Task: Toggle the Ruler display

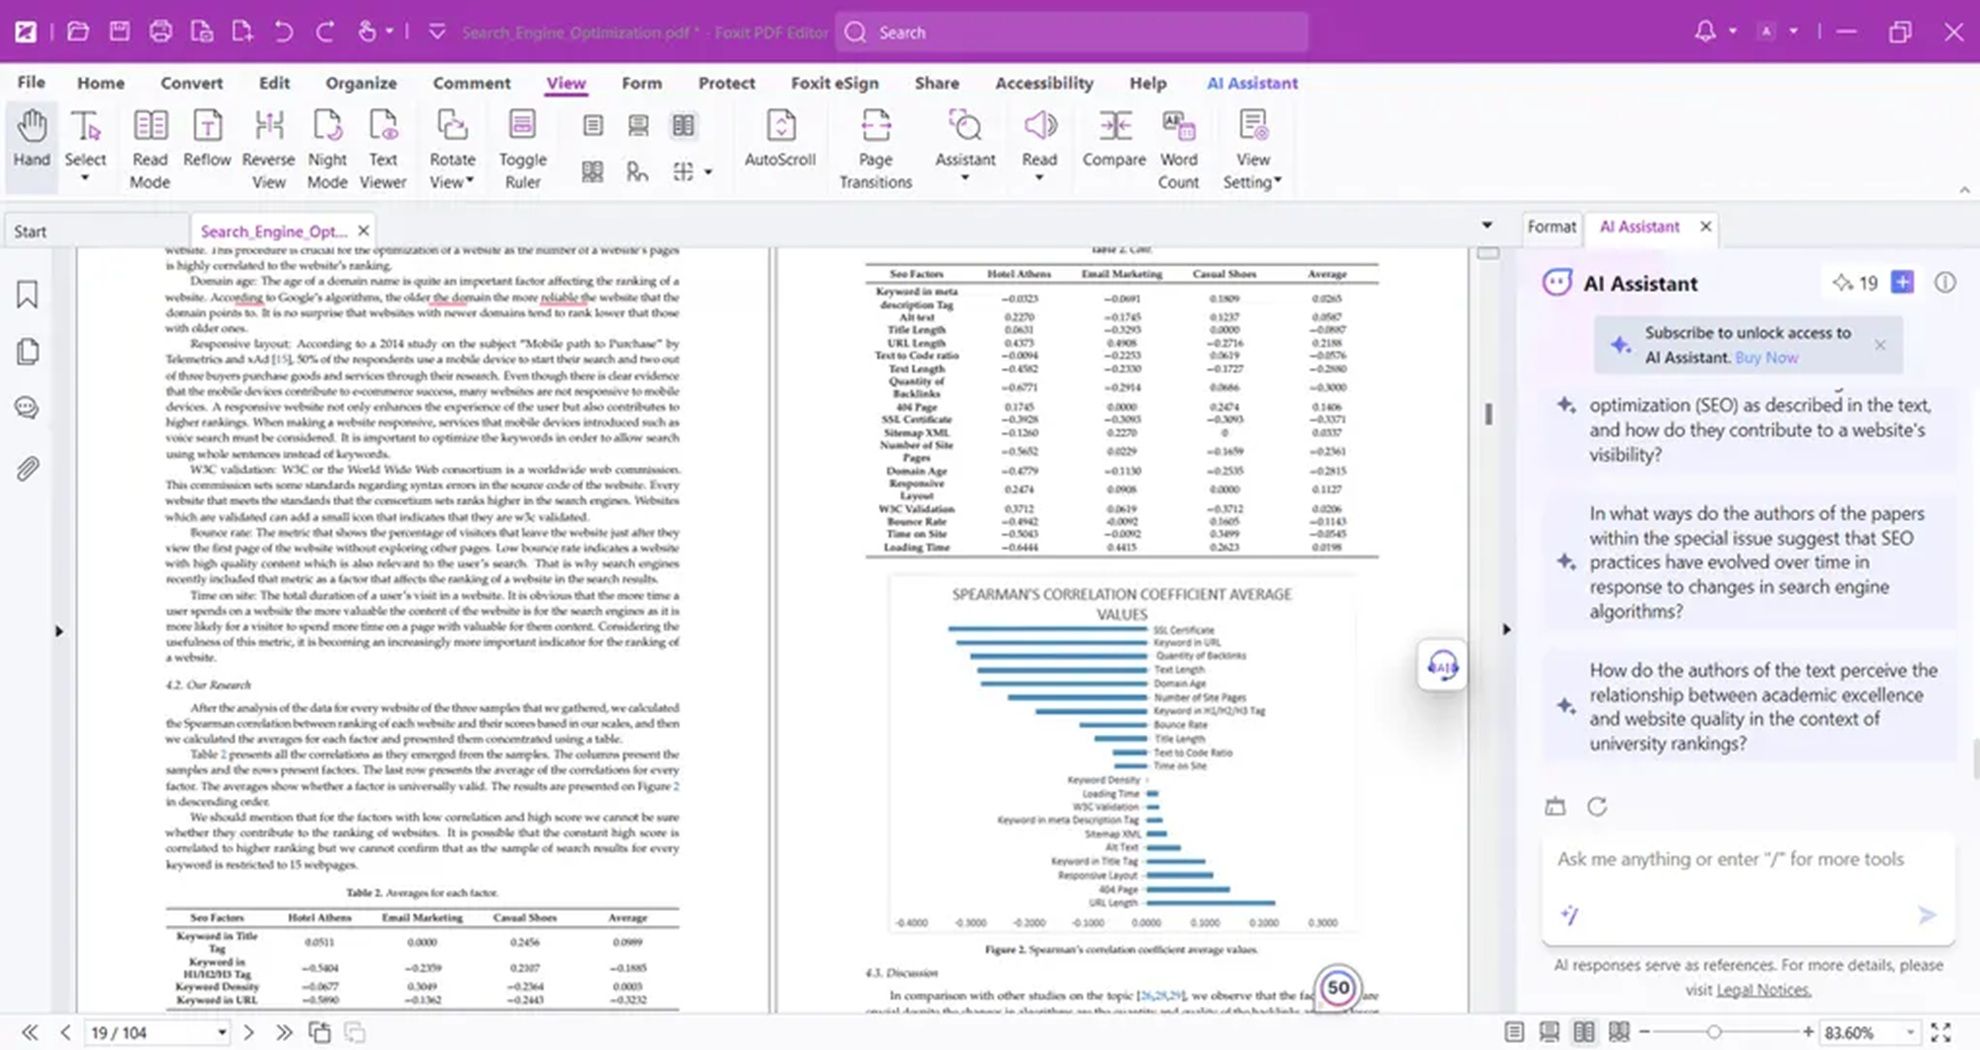Action: coord(522,150)
